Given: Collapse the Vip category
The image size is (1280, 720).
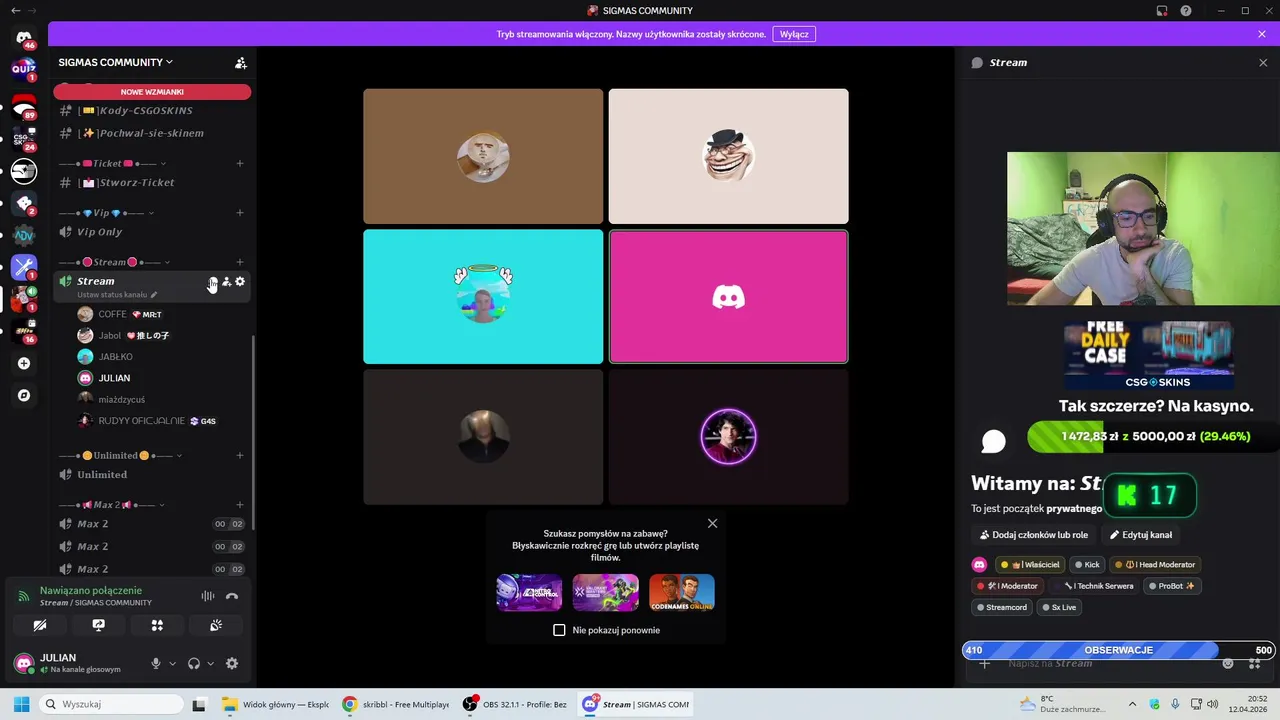Looking at the screenshot, I should tap(108, 213).
